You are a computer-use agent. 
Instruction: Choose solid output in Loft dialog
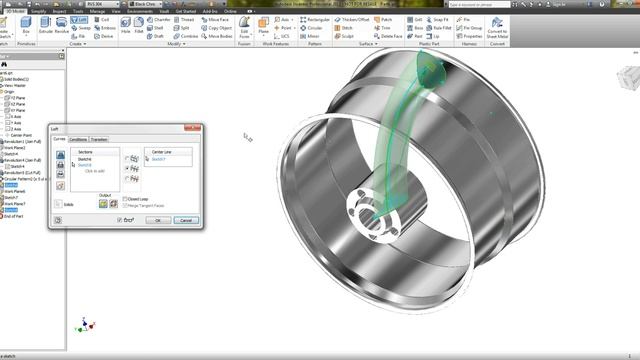tap(103, 203)
